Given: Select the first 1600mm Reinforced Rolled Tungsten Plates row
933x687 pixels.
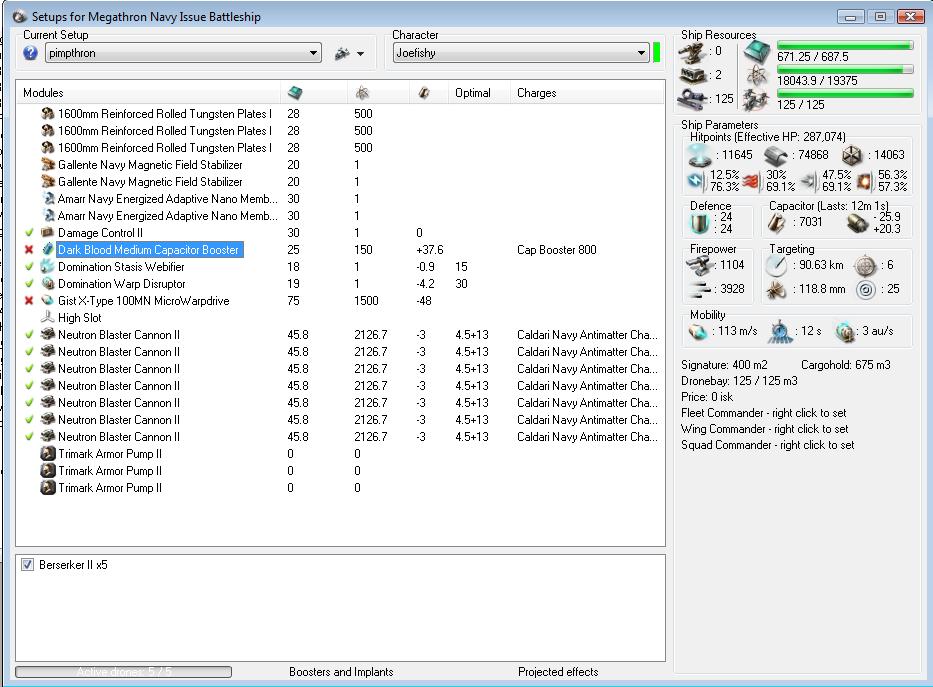Looking at the screenshot, I should (x=164, y=114).
